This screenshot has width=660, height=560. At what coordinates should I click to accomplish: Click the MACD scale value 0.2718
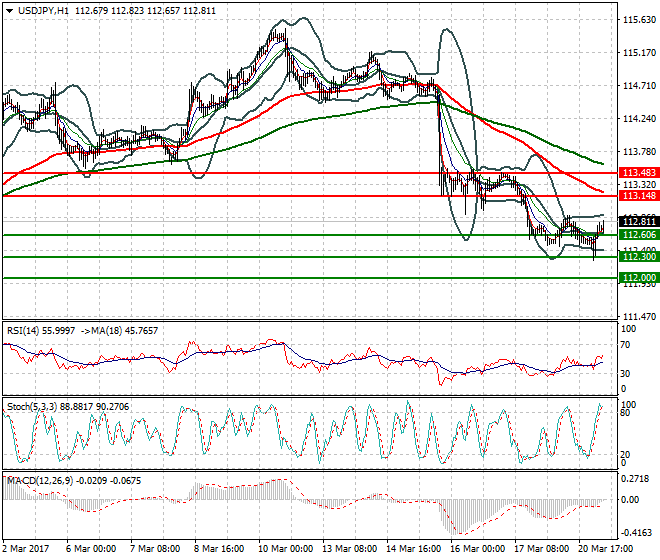[x=635, y=479]
